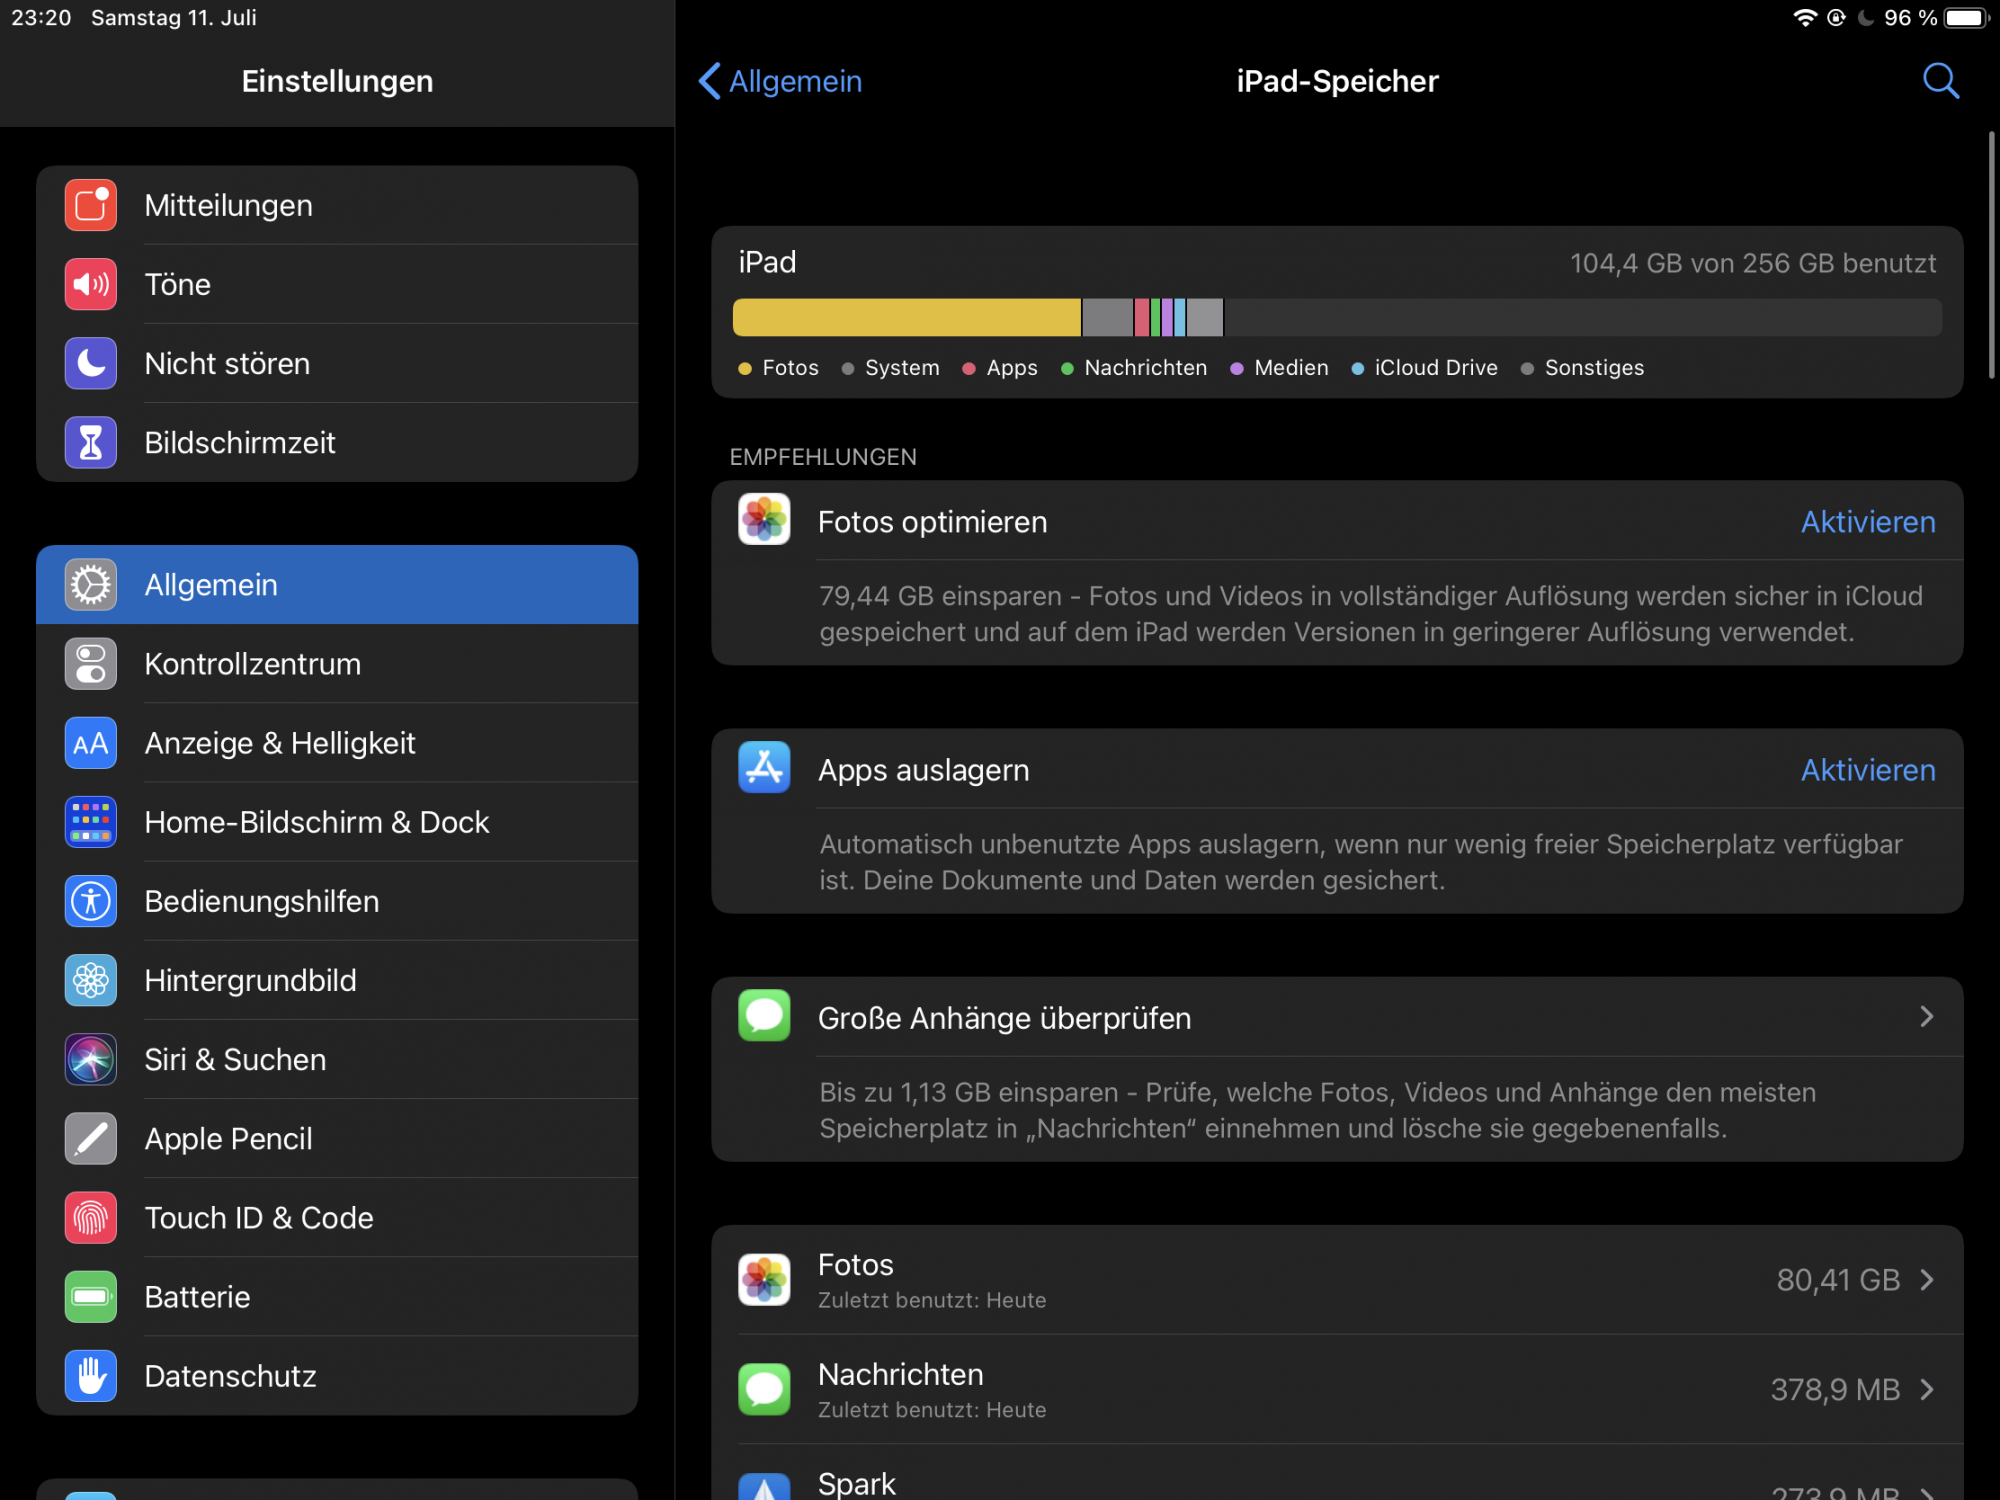
Task: Open Siri & Suchen icon
Action: tap(91, 1060)
